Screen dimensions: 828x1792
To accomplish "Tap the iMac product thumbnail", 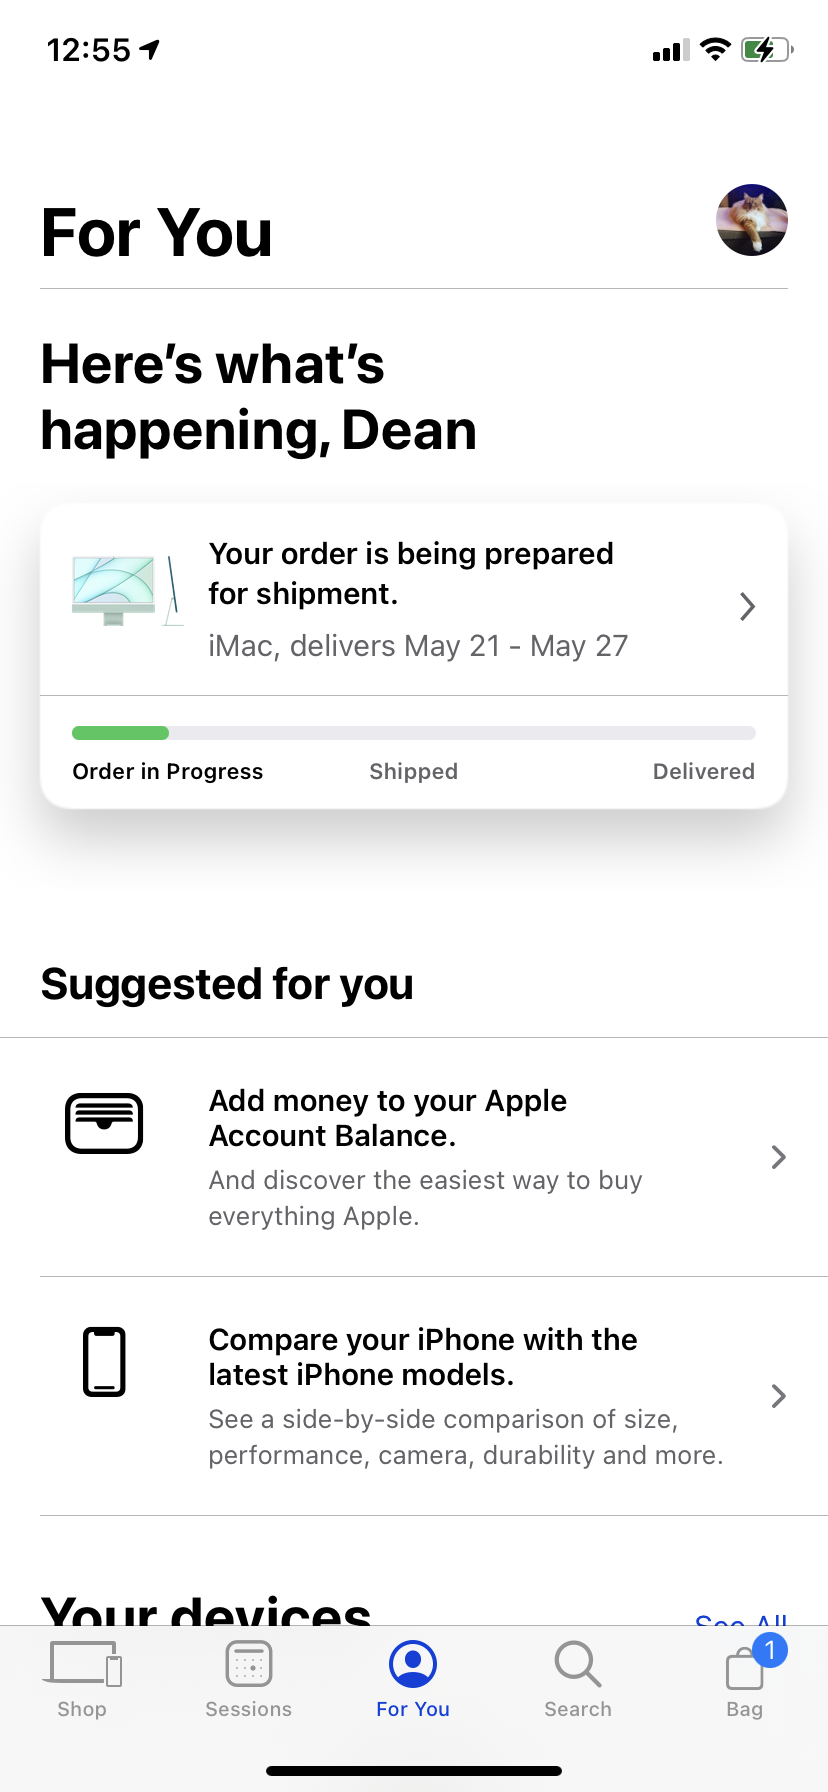I will point(127,591).
